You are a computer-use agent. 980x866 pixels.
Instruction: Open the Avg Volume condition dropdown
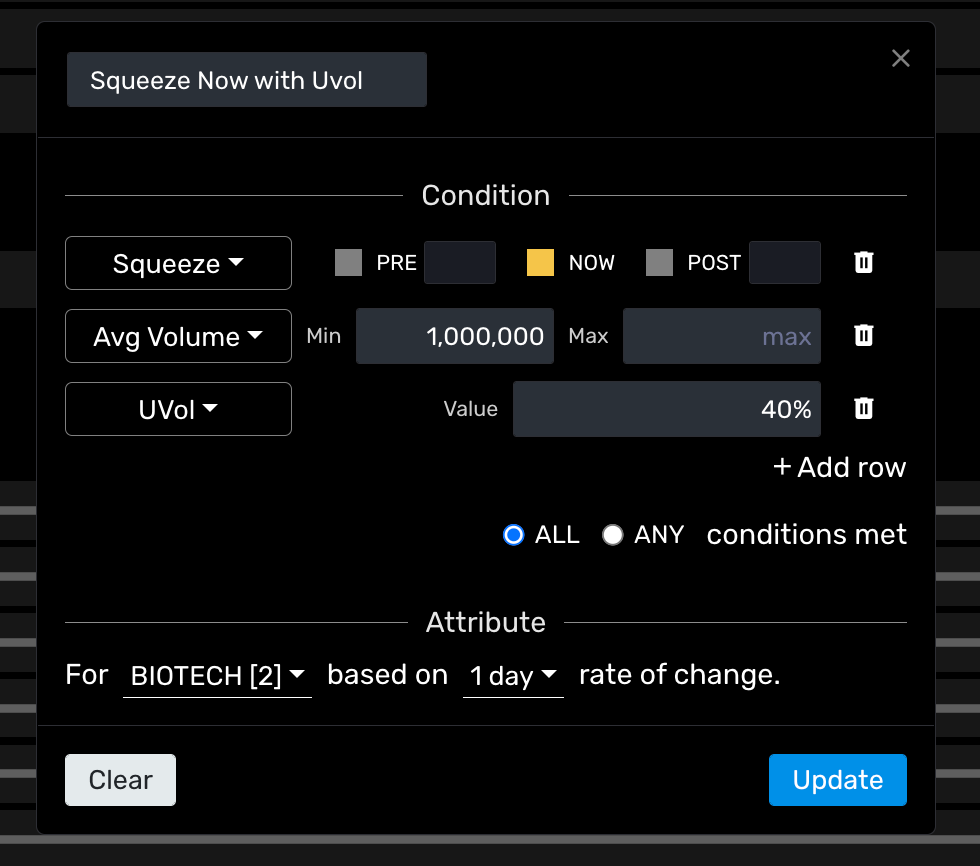coord(178,336)
